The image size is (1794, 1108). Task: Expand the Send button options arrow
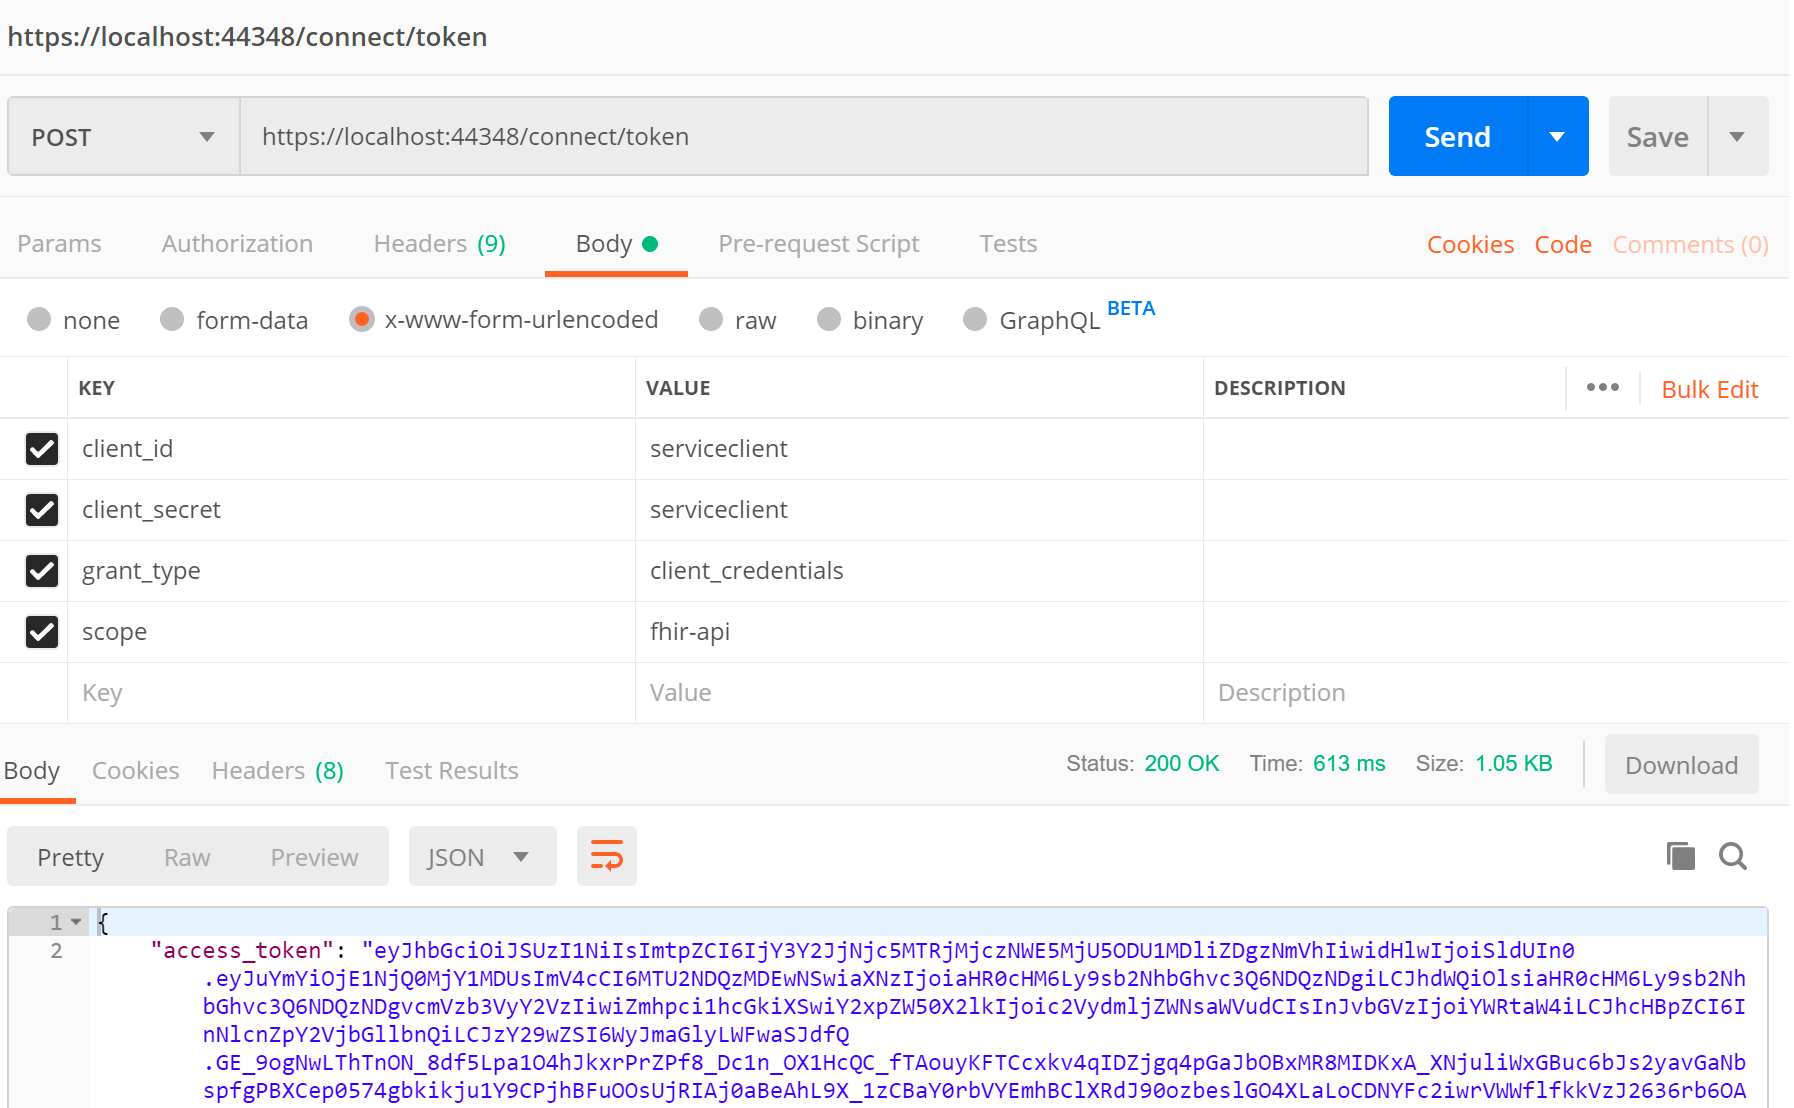(1557, 136)
